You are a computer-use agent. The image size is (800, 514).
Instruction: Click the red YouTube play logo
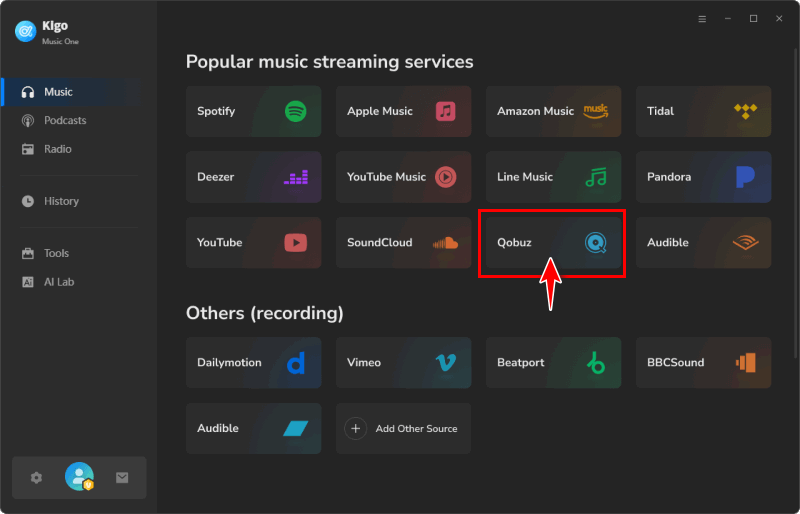click(x=295, y=242)
